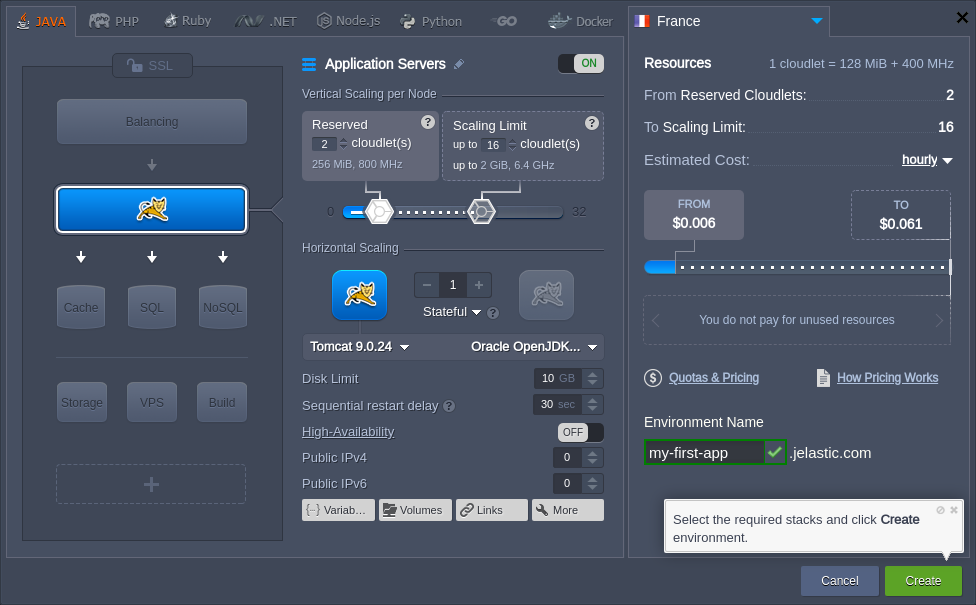
Task: Expand the Oracle OpenJDK engine dropdown
Action: click(x=534, y=347)
